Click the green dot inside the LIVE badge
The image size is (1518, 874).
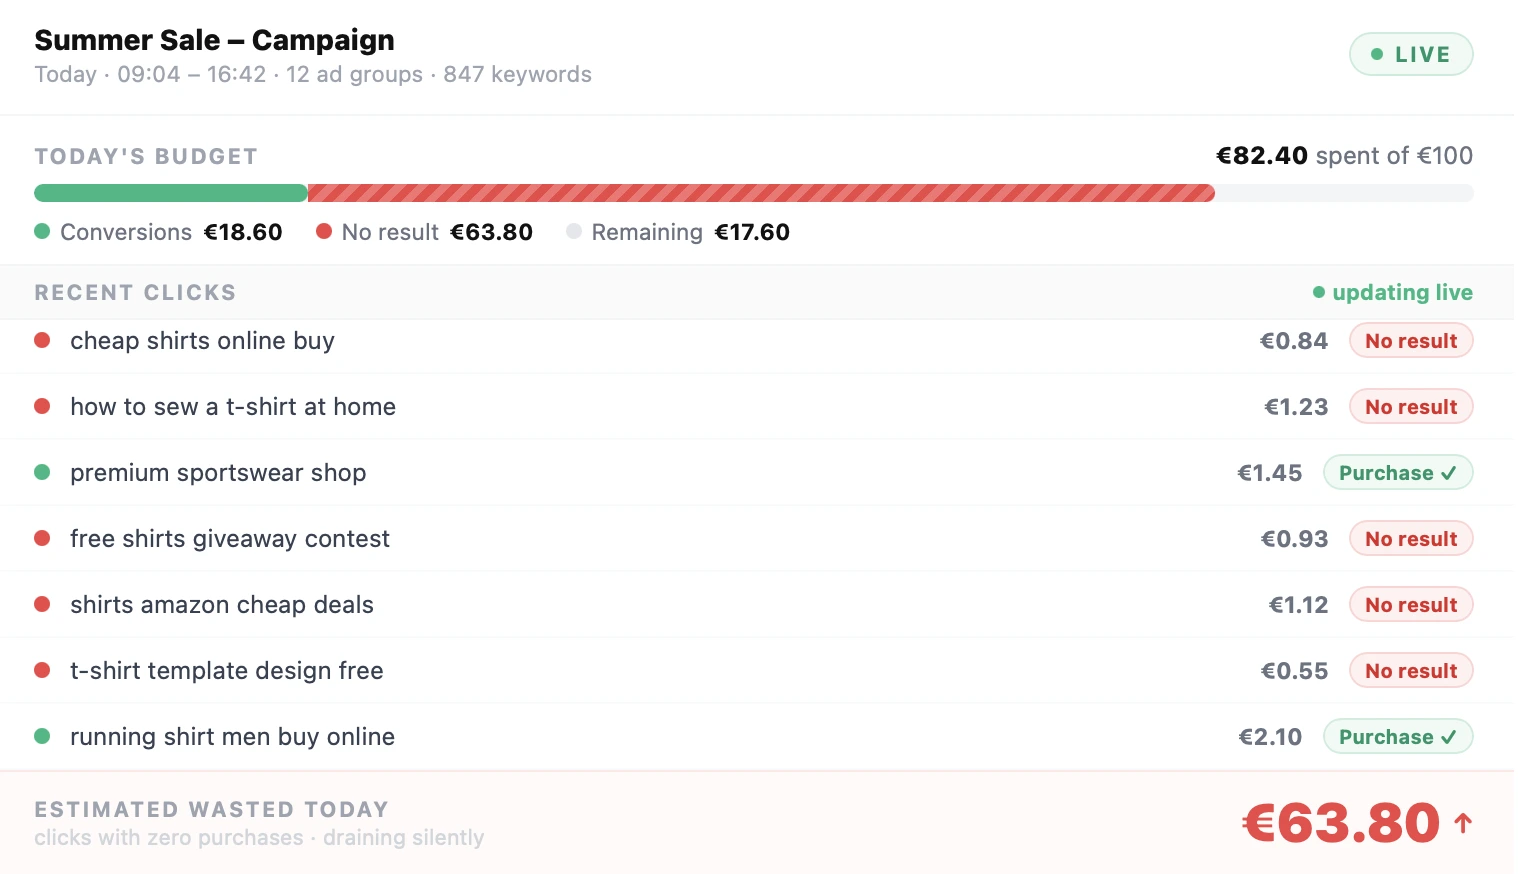[1377, 54]
